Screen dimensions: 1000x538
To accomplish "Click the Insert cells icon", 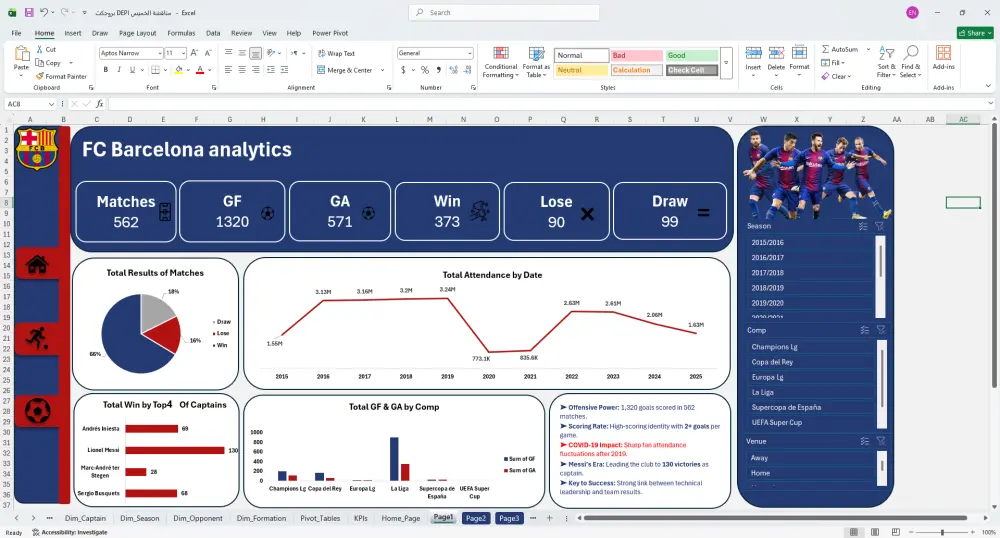I will (753, 54).
